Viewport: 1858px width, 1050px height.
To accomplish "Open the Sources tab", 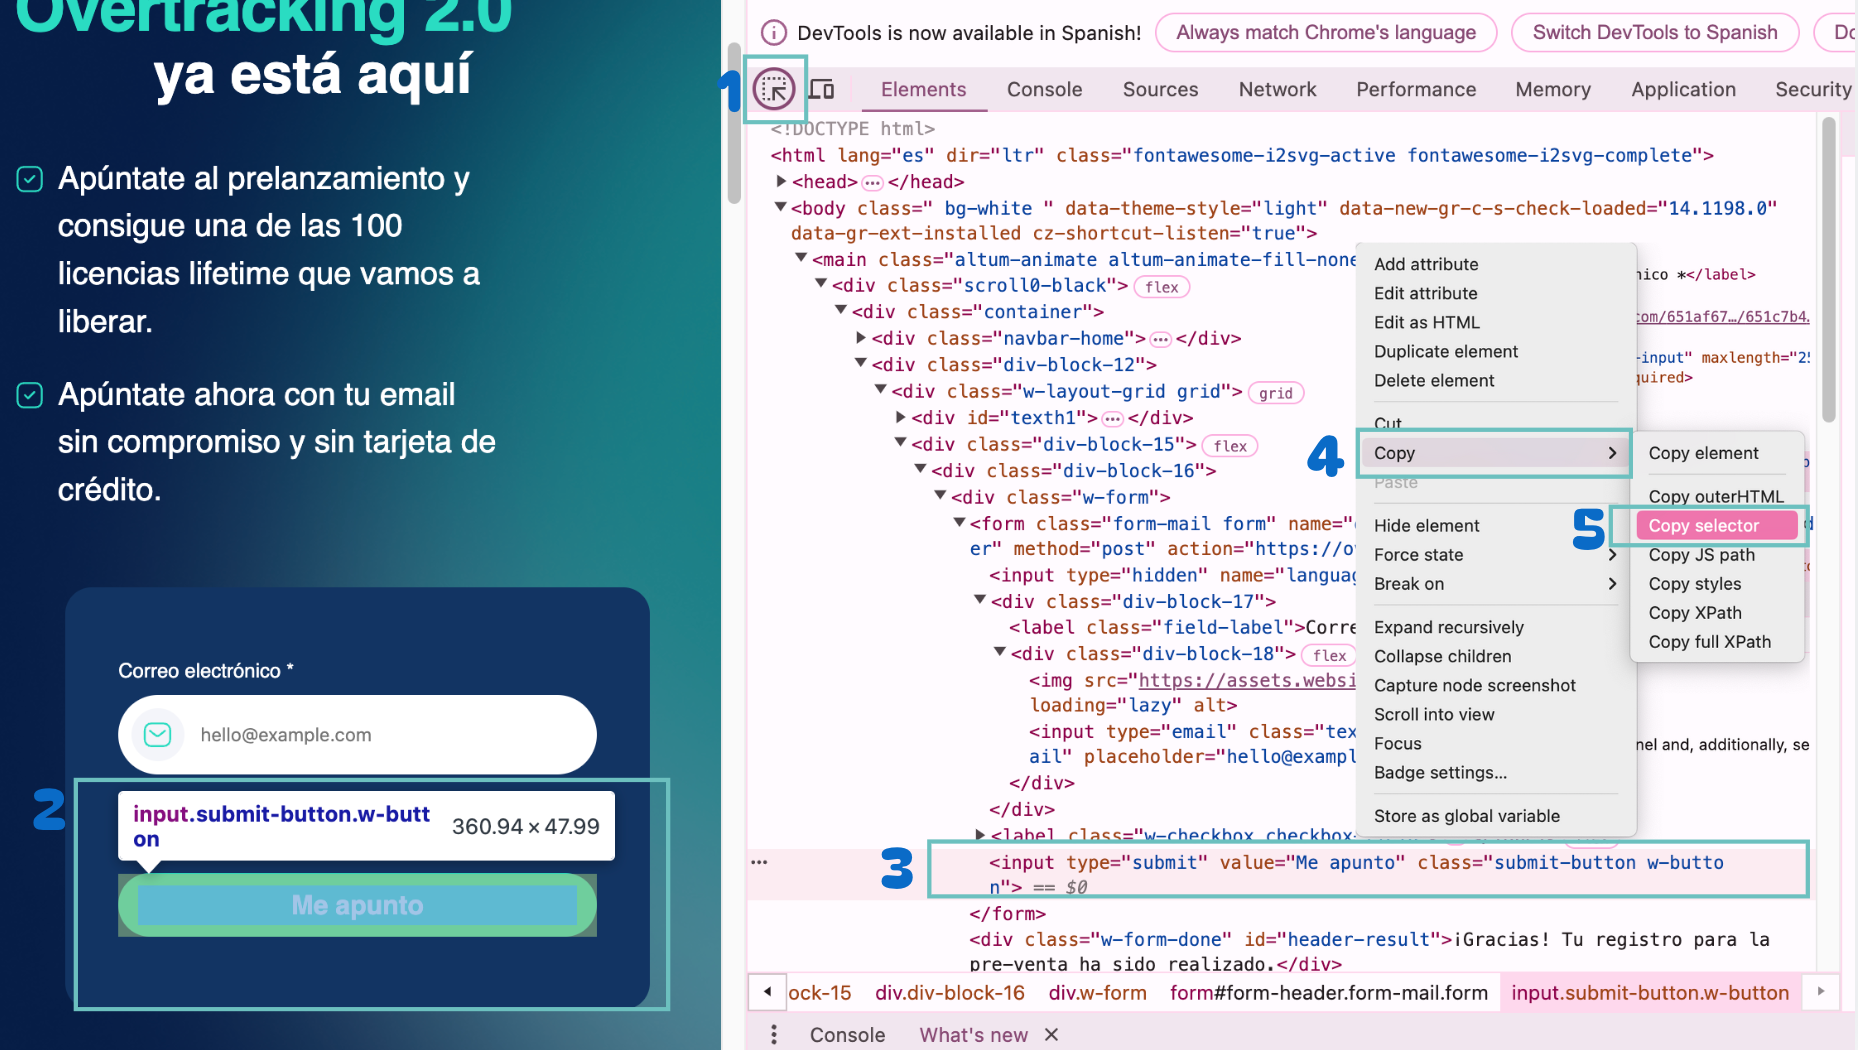I will point(1160,89).
